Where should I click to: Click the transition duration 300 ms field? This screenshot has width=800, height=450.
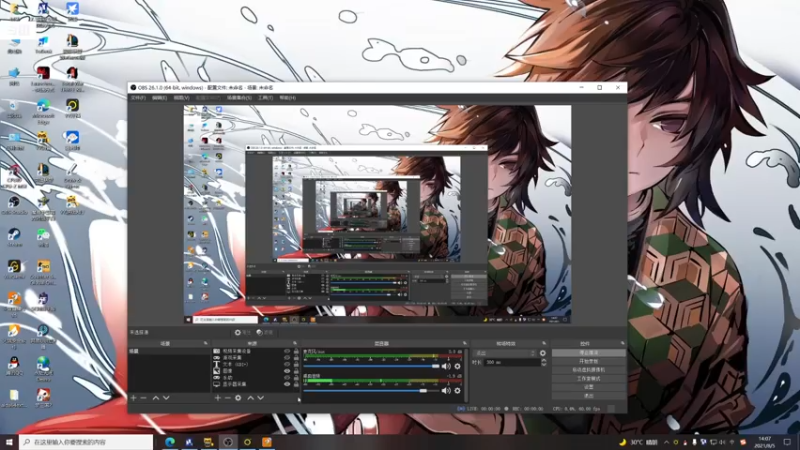coord(512,362)
